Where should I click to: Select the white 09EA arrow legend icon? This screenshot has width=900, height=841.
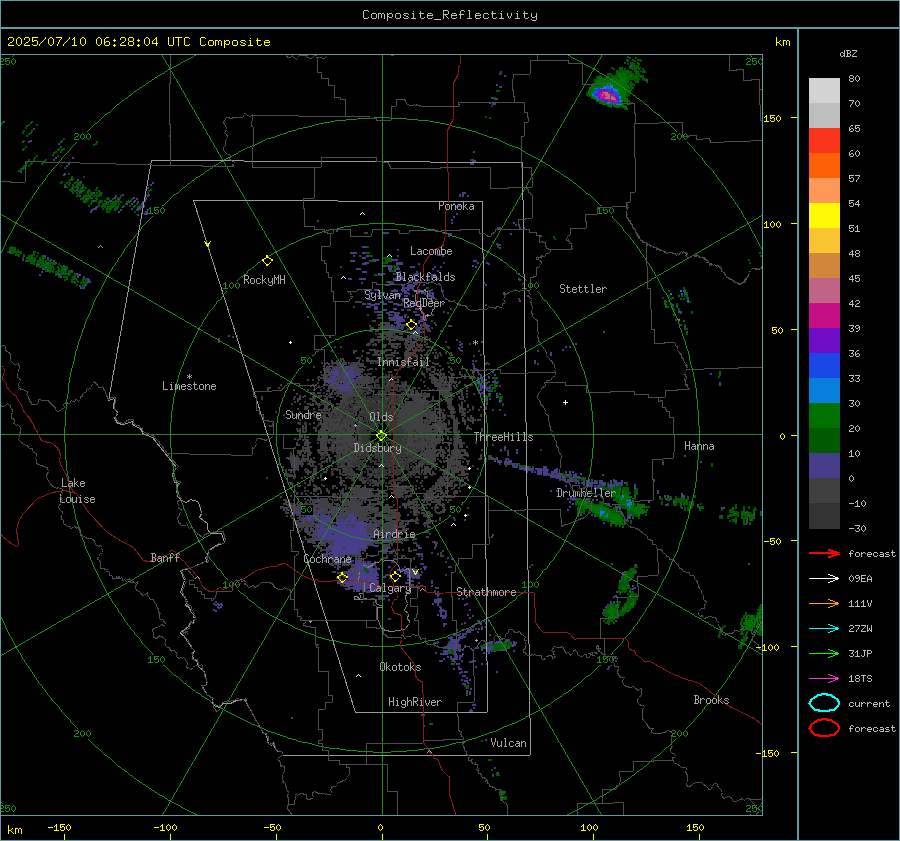[x=824, y=579]
